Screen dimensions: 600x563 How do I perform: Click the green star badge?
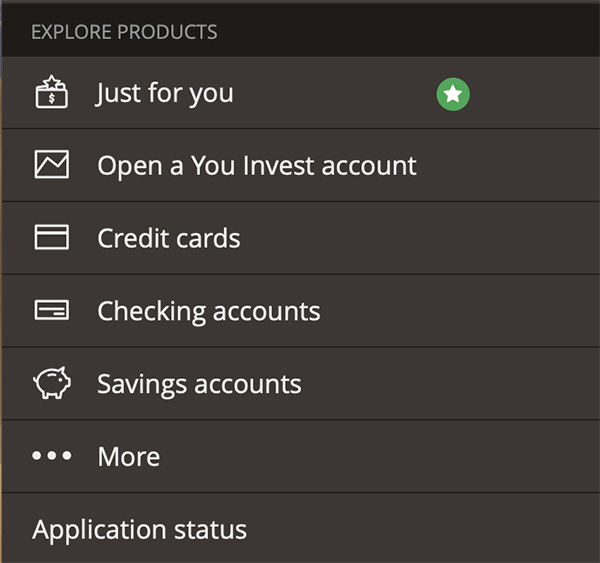pos(453,94)
